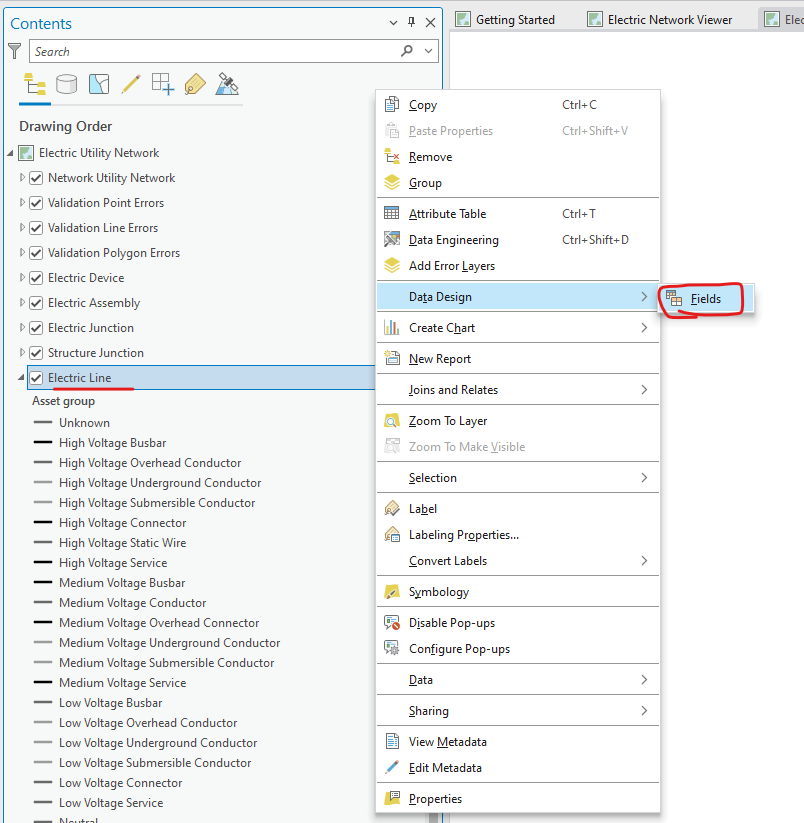Select the Medium Voltage Conductor line symbol
This screenshot has width=804, height=823.
pos(42,603)
